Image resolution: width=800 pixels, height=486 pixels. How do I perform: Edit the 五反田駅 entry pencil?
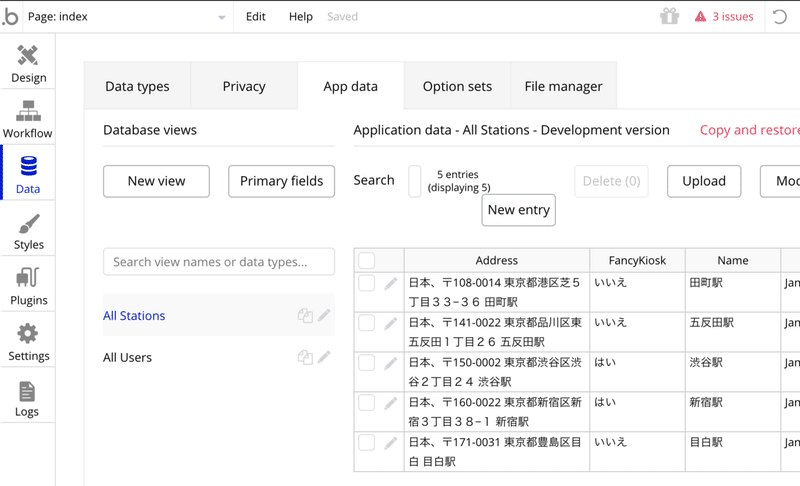click(x=390, y=323)
